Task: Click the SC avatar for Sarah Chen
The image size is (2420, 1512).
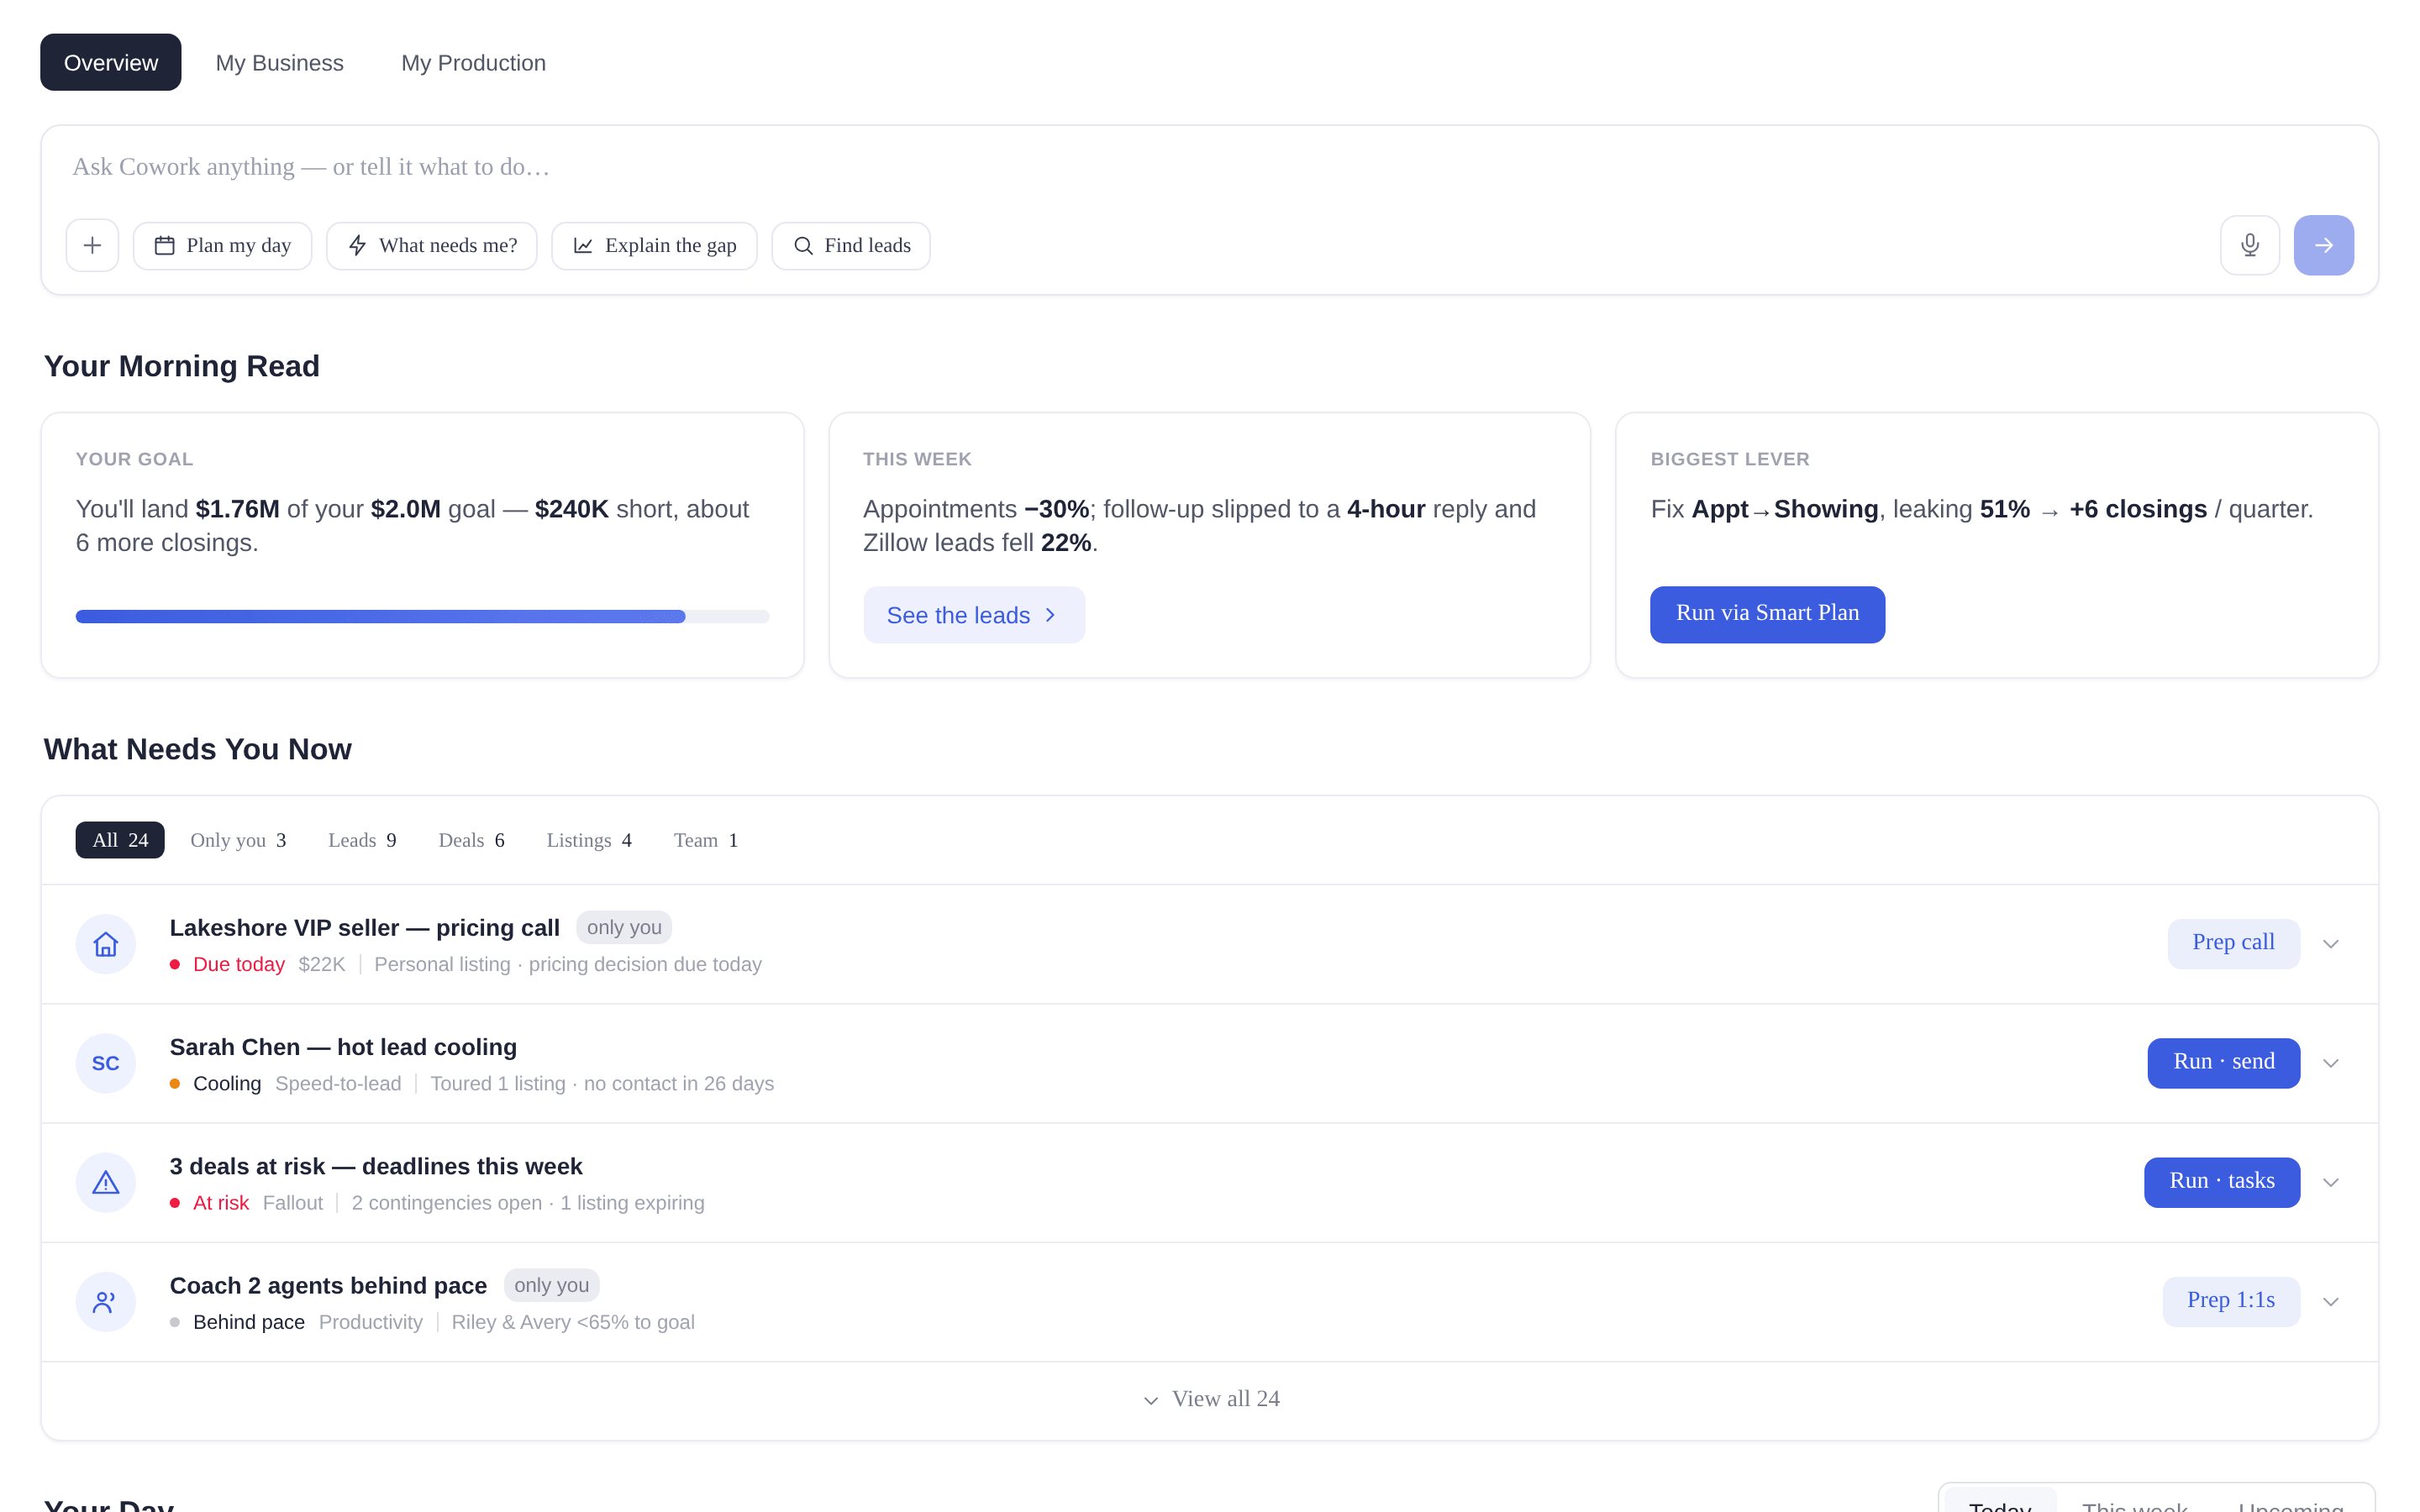Action: [x=106, y=1063]
